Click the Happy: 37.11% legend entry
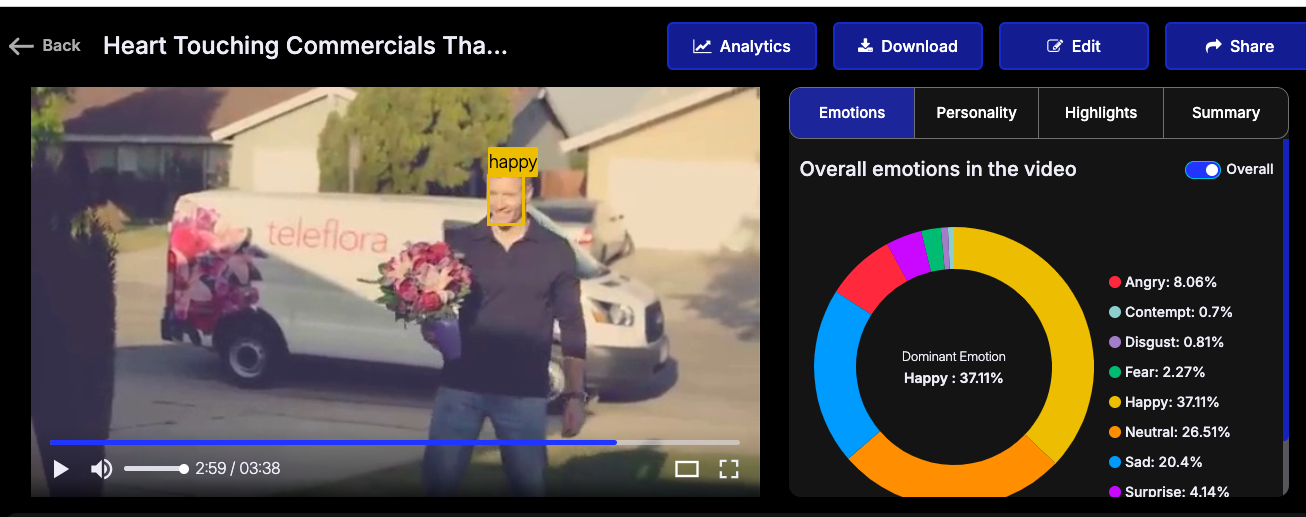This screenshot has width=1306, height=517. point(1164,402)
